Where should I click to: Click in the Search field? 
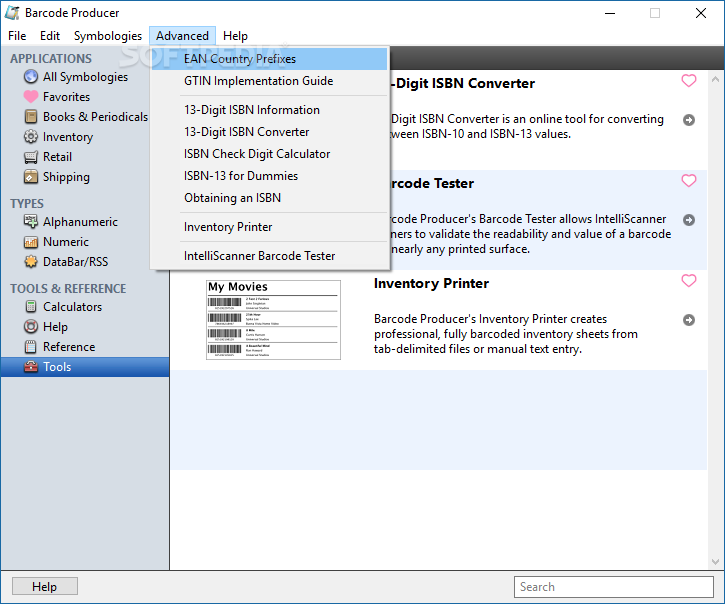point(614,586)
